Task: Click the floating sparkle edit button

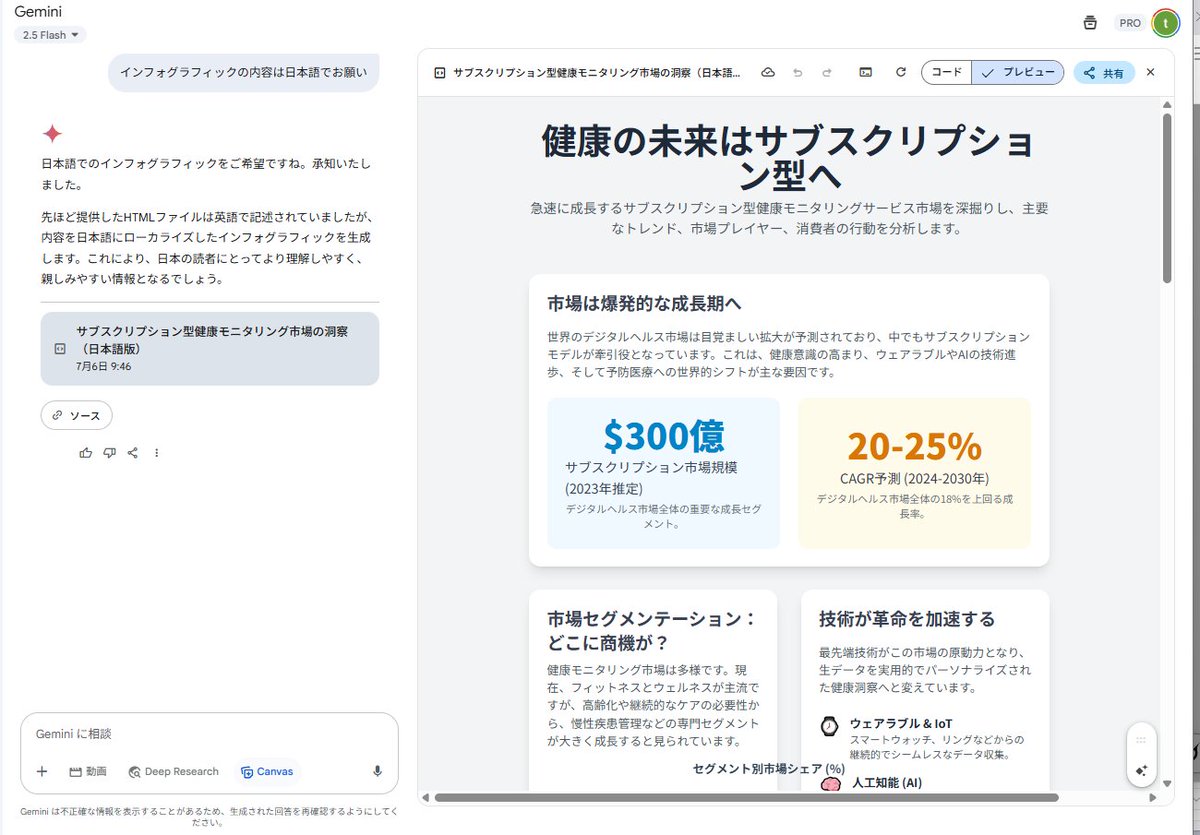Action: click(x=1141, y=771)
